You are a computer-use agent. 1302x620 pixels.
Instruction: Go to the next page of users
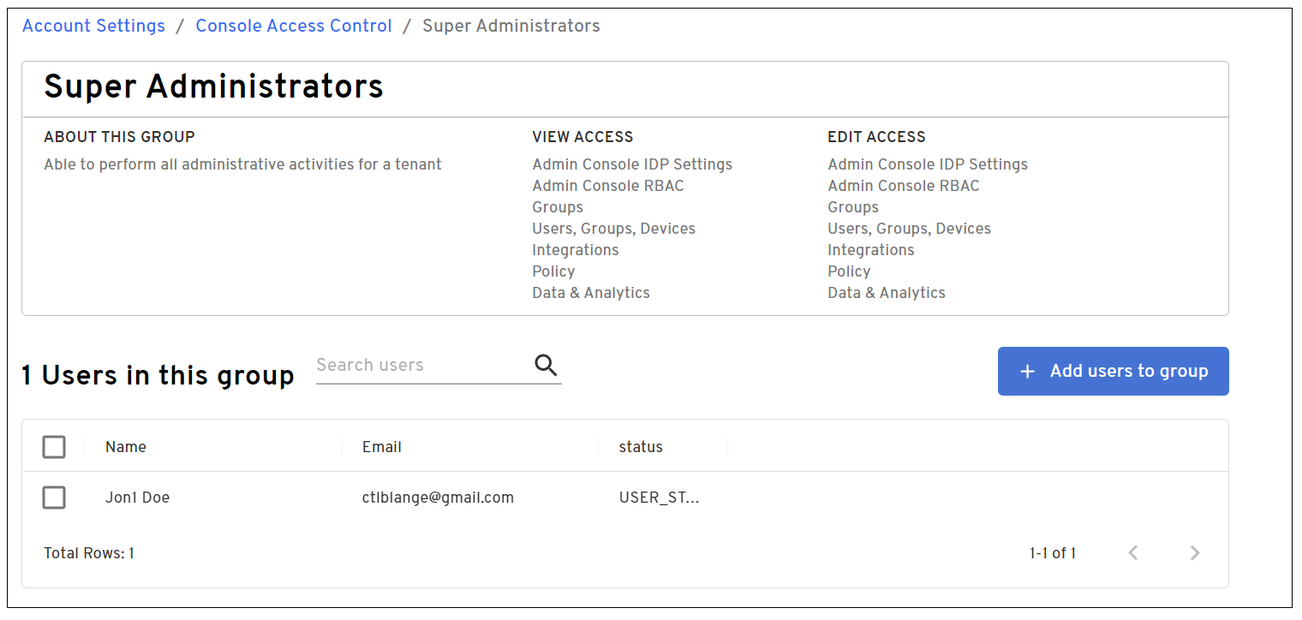tap(1194, 553)
